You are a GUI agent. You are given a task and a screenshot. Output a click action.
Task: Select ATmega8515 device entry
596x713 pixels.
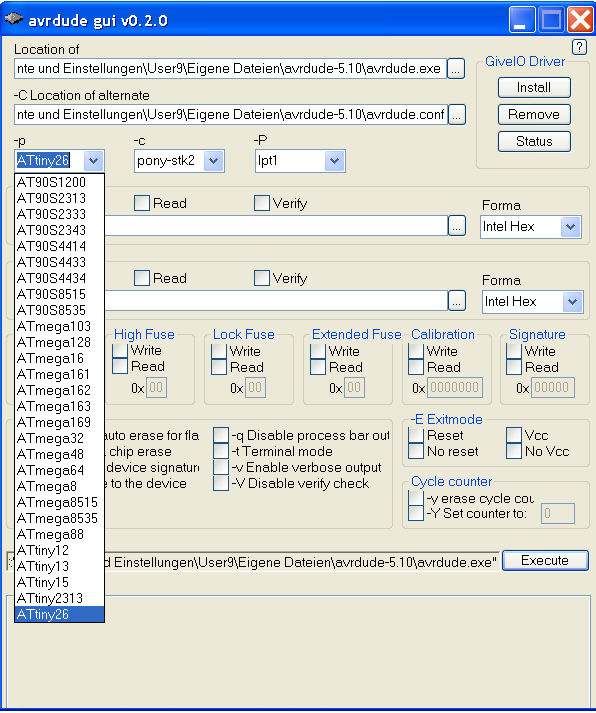click(x=60, y=502)
